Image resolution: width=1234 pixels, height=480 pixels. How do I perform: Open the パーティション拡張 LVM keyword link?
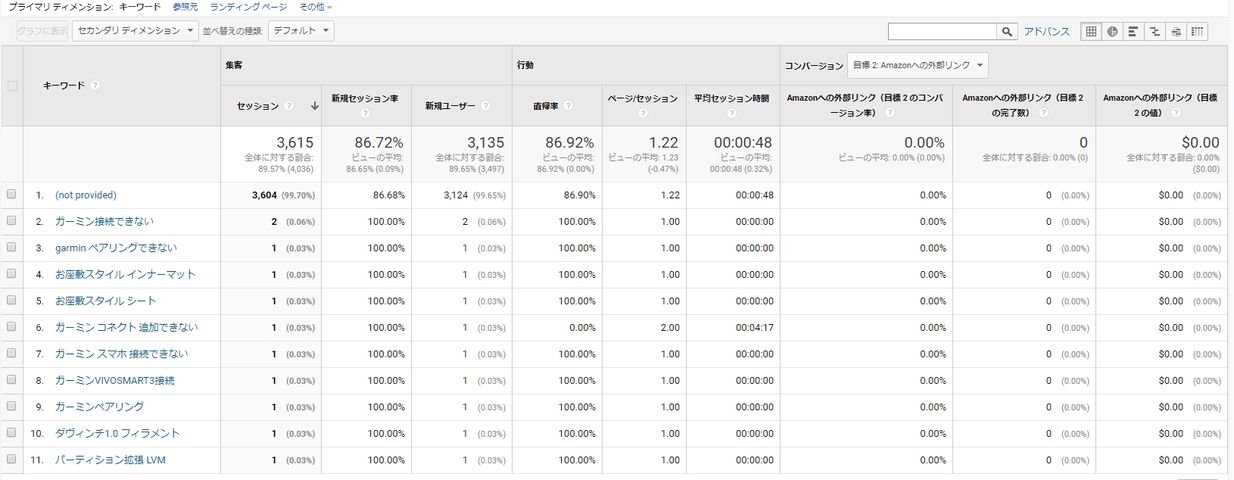(110, 460)
